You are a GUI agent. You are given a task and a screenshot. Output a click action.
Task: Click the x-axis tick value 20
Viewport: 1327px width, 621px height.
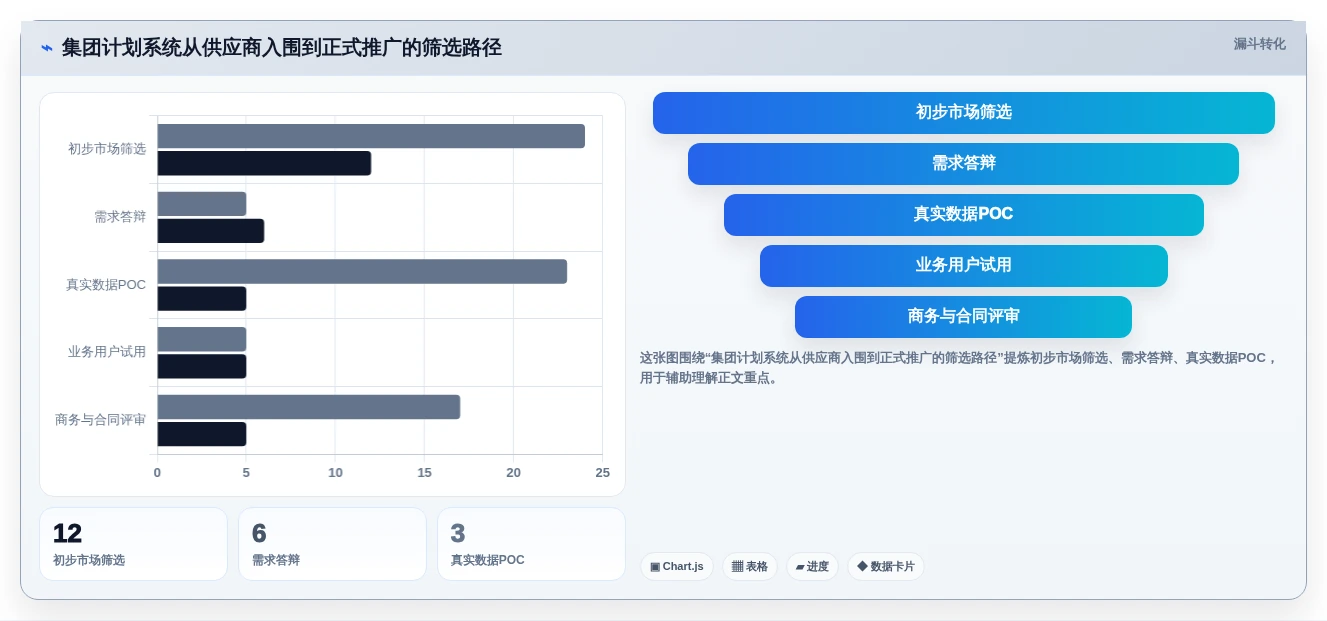click(513, 473)
